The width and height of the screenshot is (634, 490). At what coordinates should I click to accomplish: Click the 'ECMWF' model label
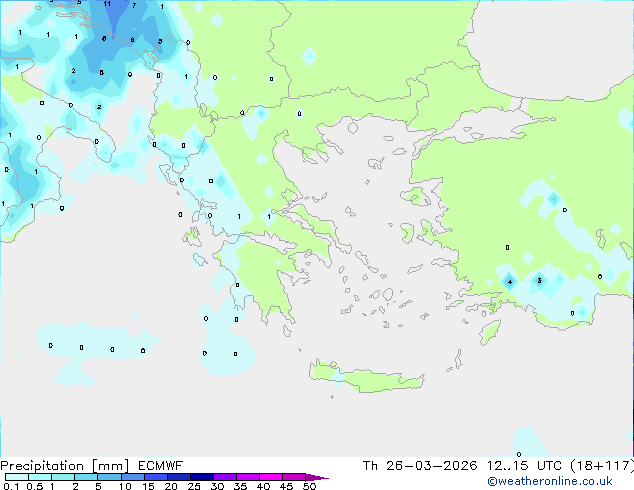(x=161, y=466)
